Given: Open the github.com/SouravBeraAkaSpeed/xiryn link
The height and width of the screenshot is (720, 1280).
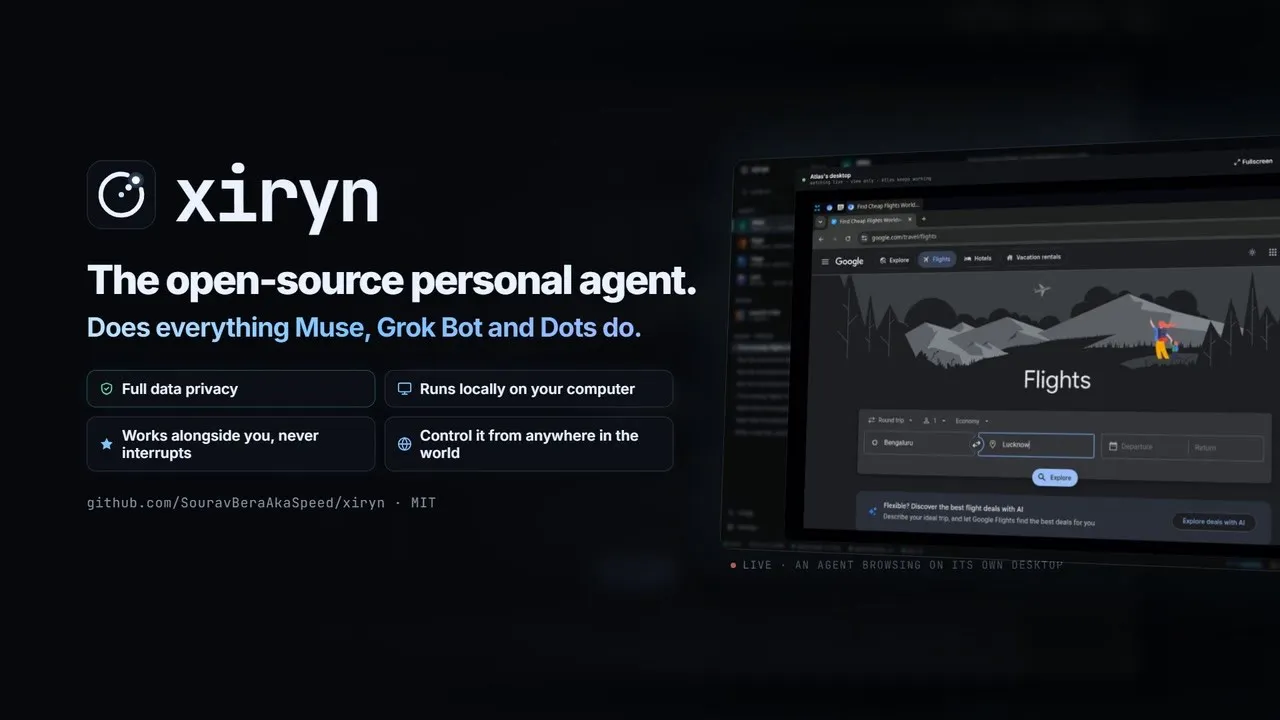Looking at the screenshot, I should pyautogui.click(x=236, y=503).
